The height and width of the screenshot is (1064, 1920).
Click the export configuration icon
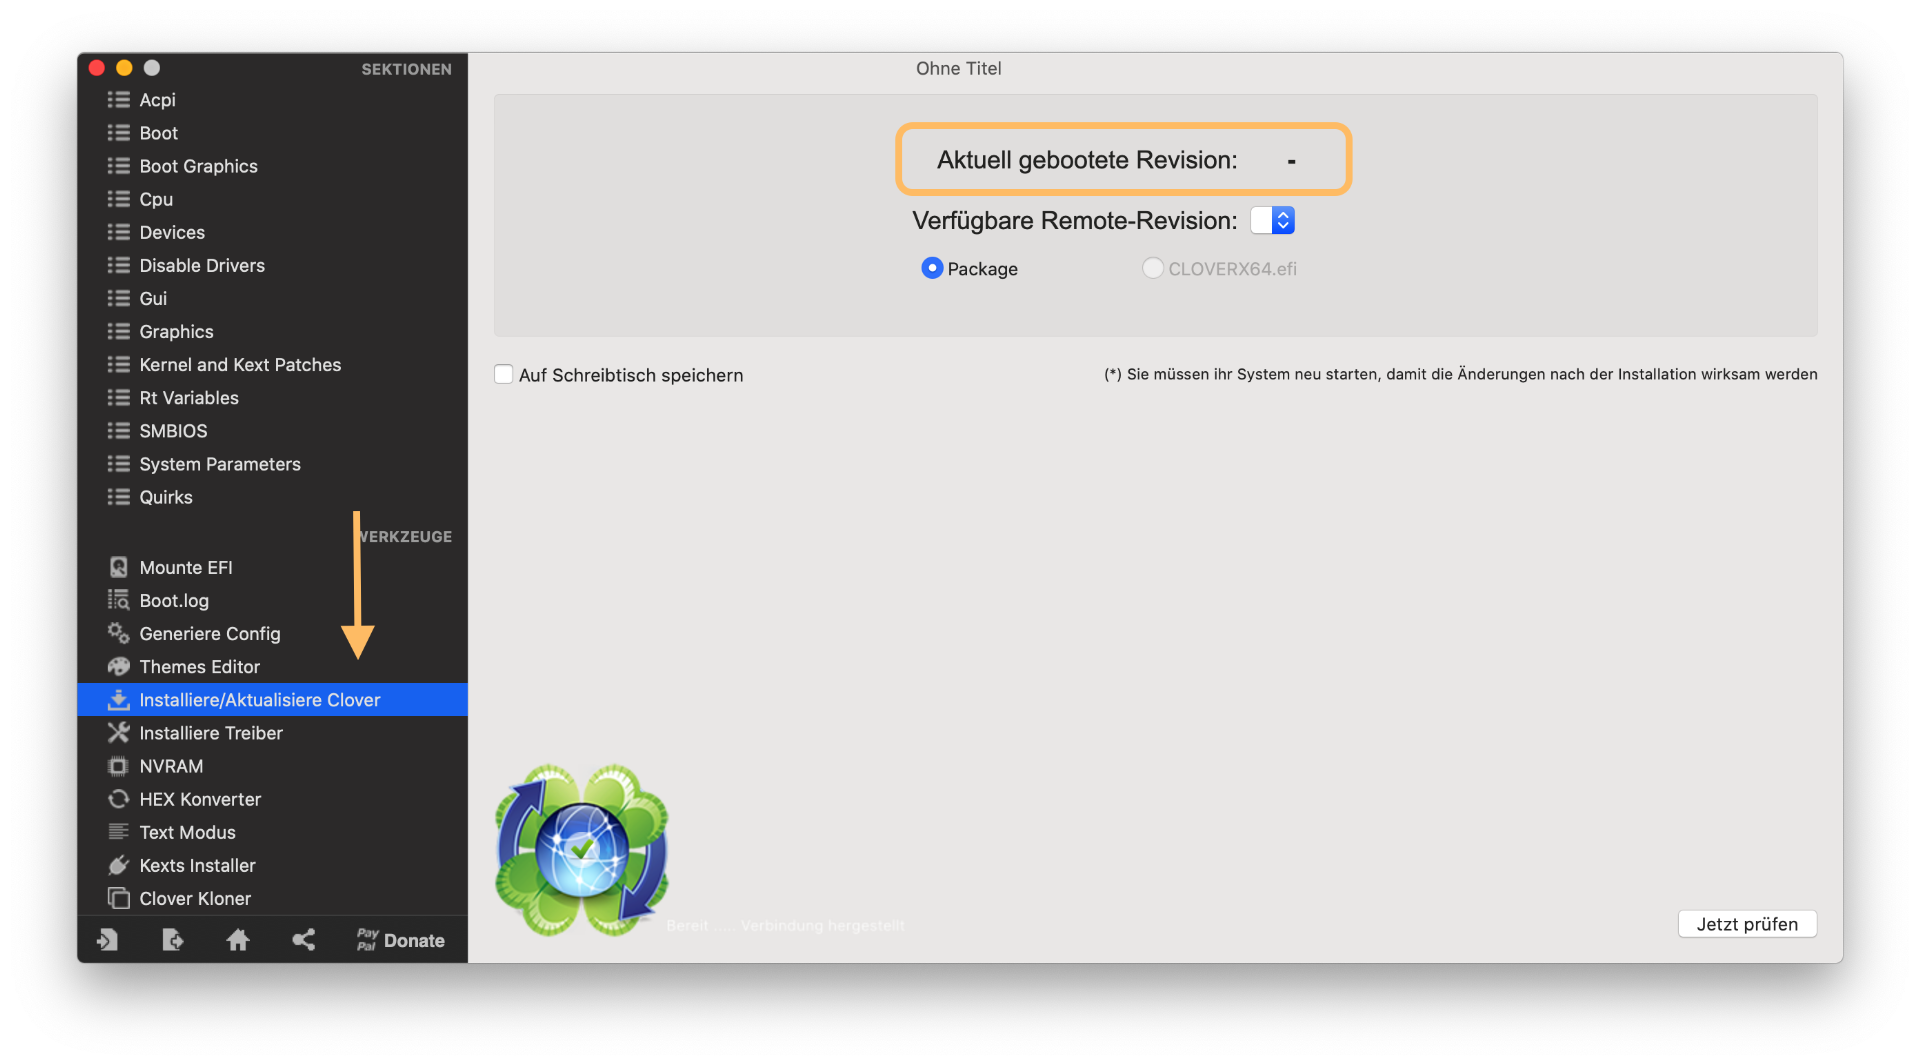173,939
